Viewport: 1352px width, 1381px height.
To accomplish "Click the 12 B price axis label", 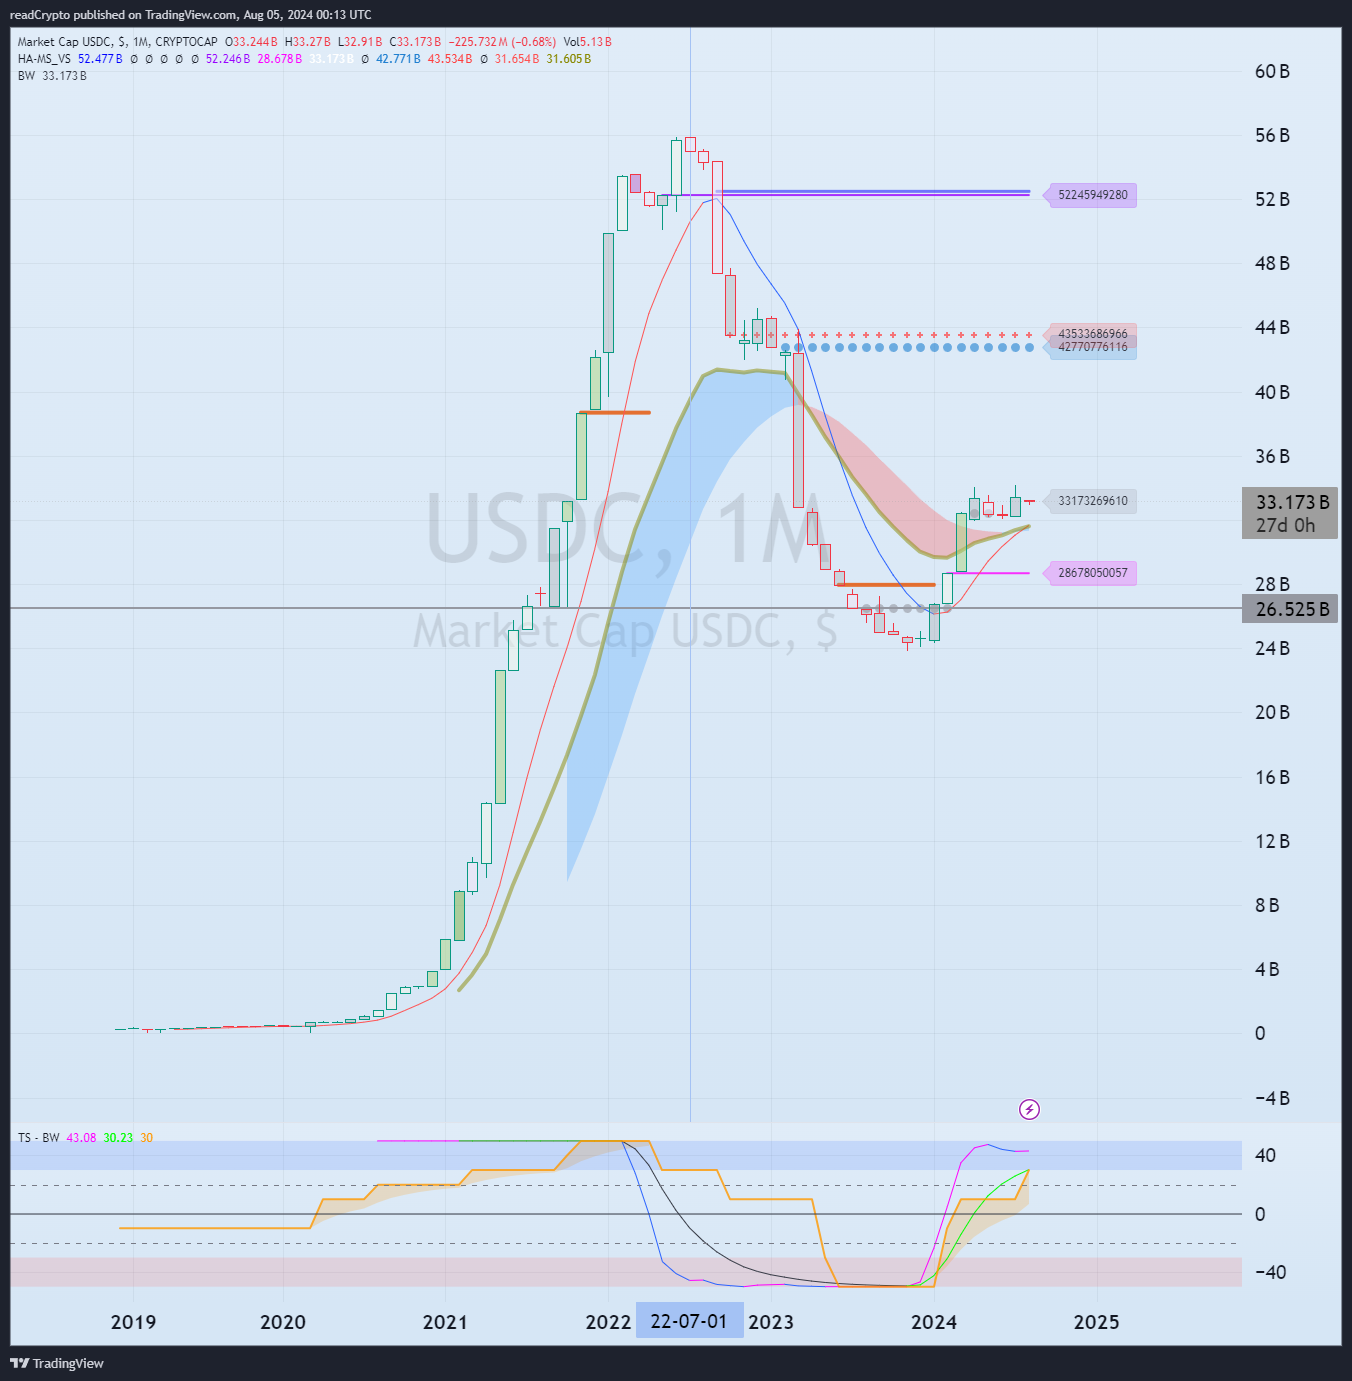I will point(1272,841).
